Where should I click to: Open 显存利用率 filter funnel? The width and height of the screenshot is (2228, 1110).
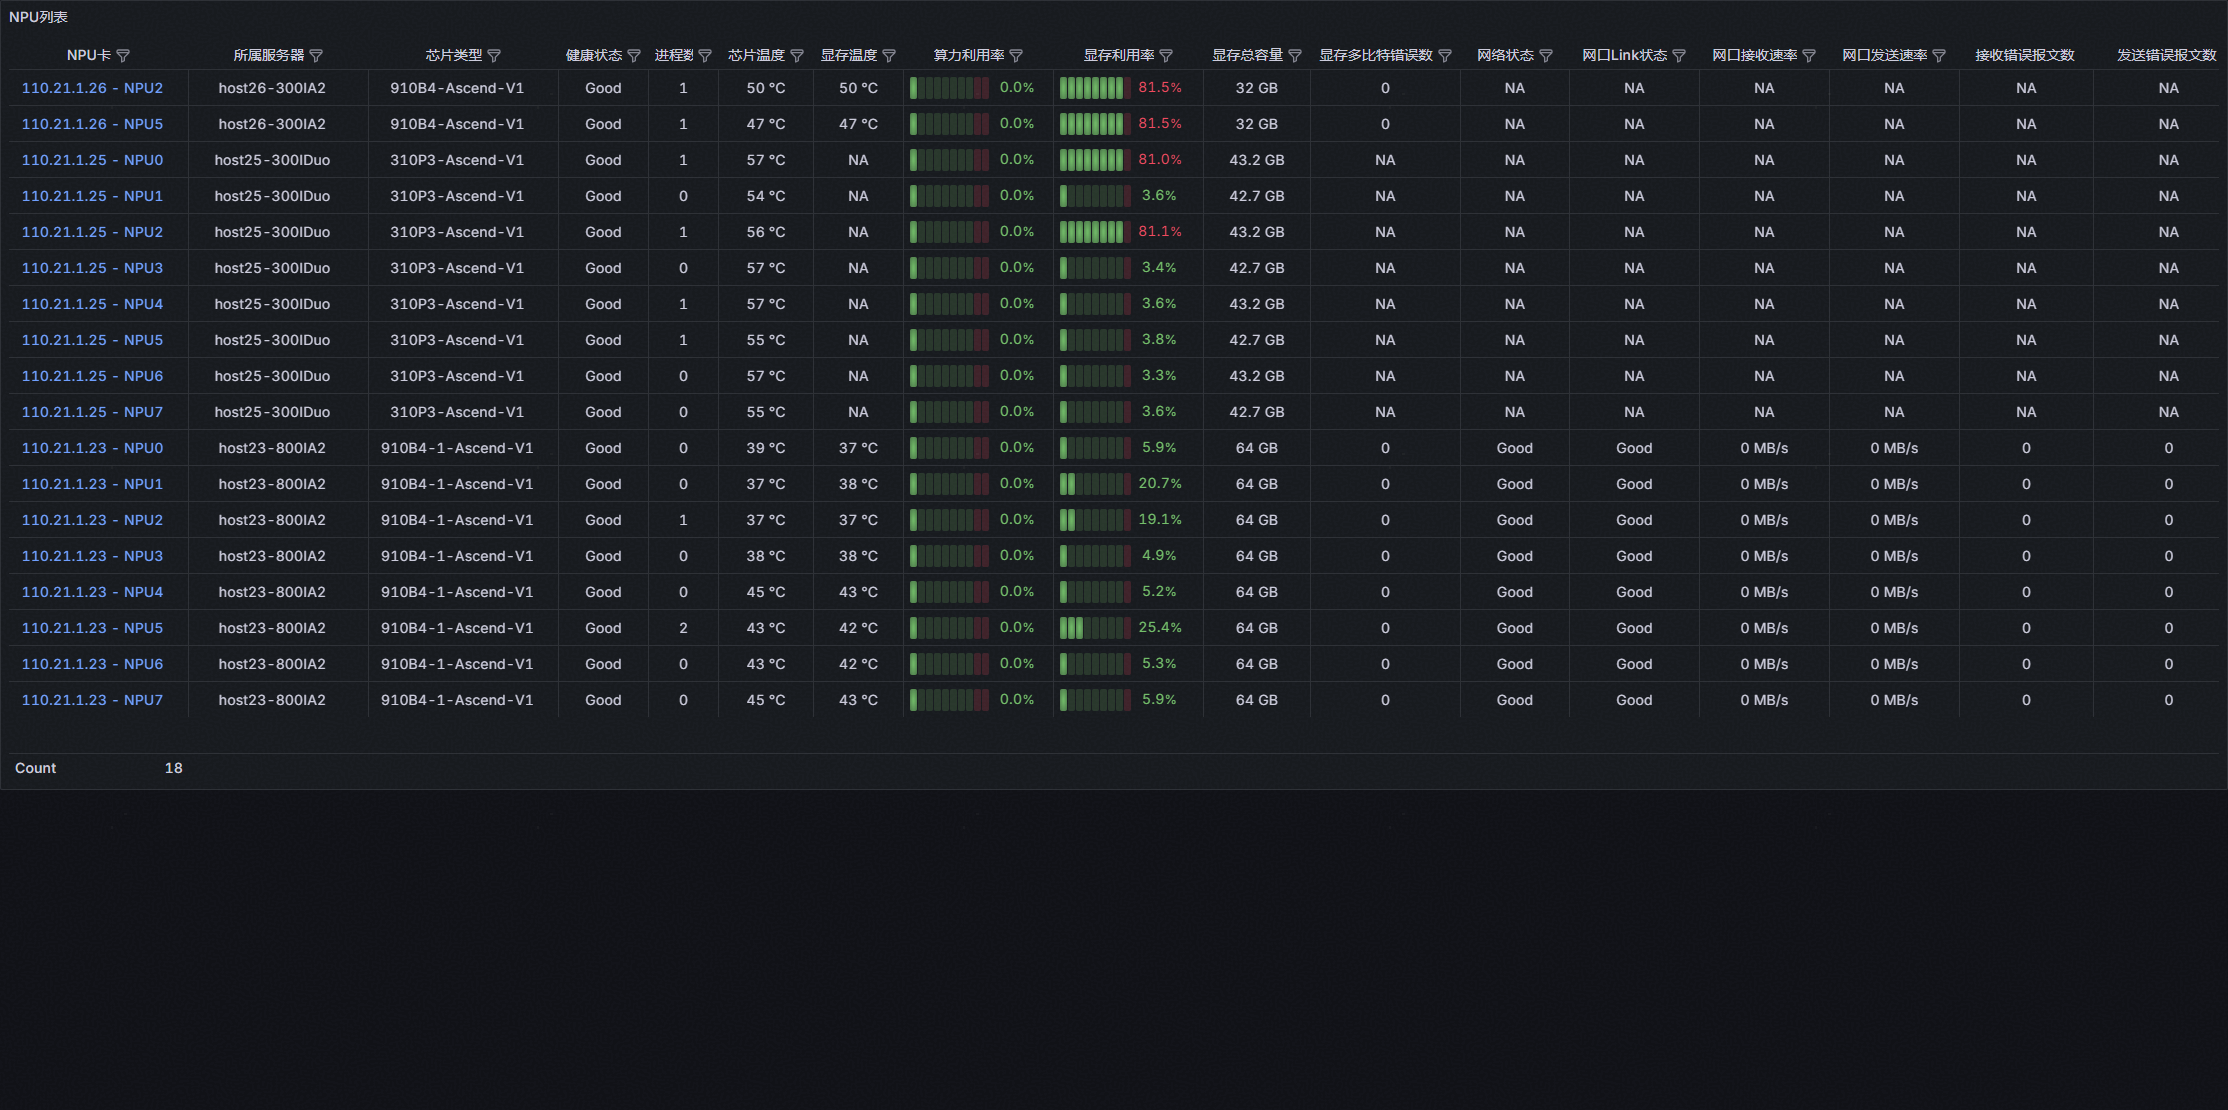coord(1166,56)
